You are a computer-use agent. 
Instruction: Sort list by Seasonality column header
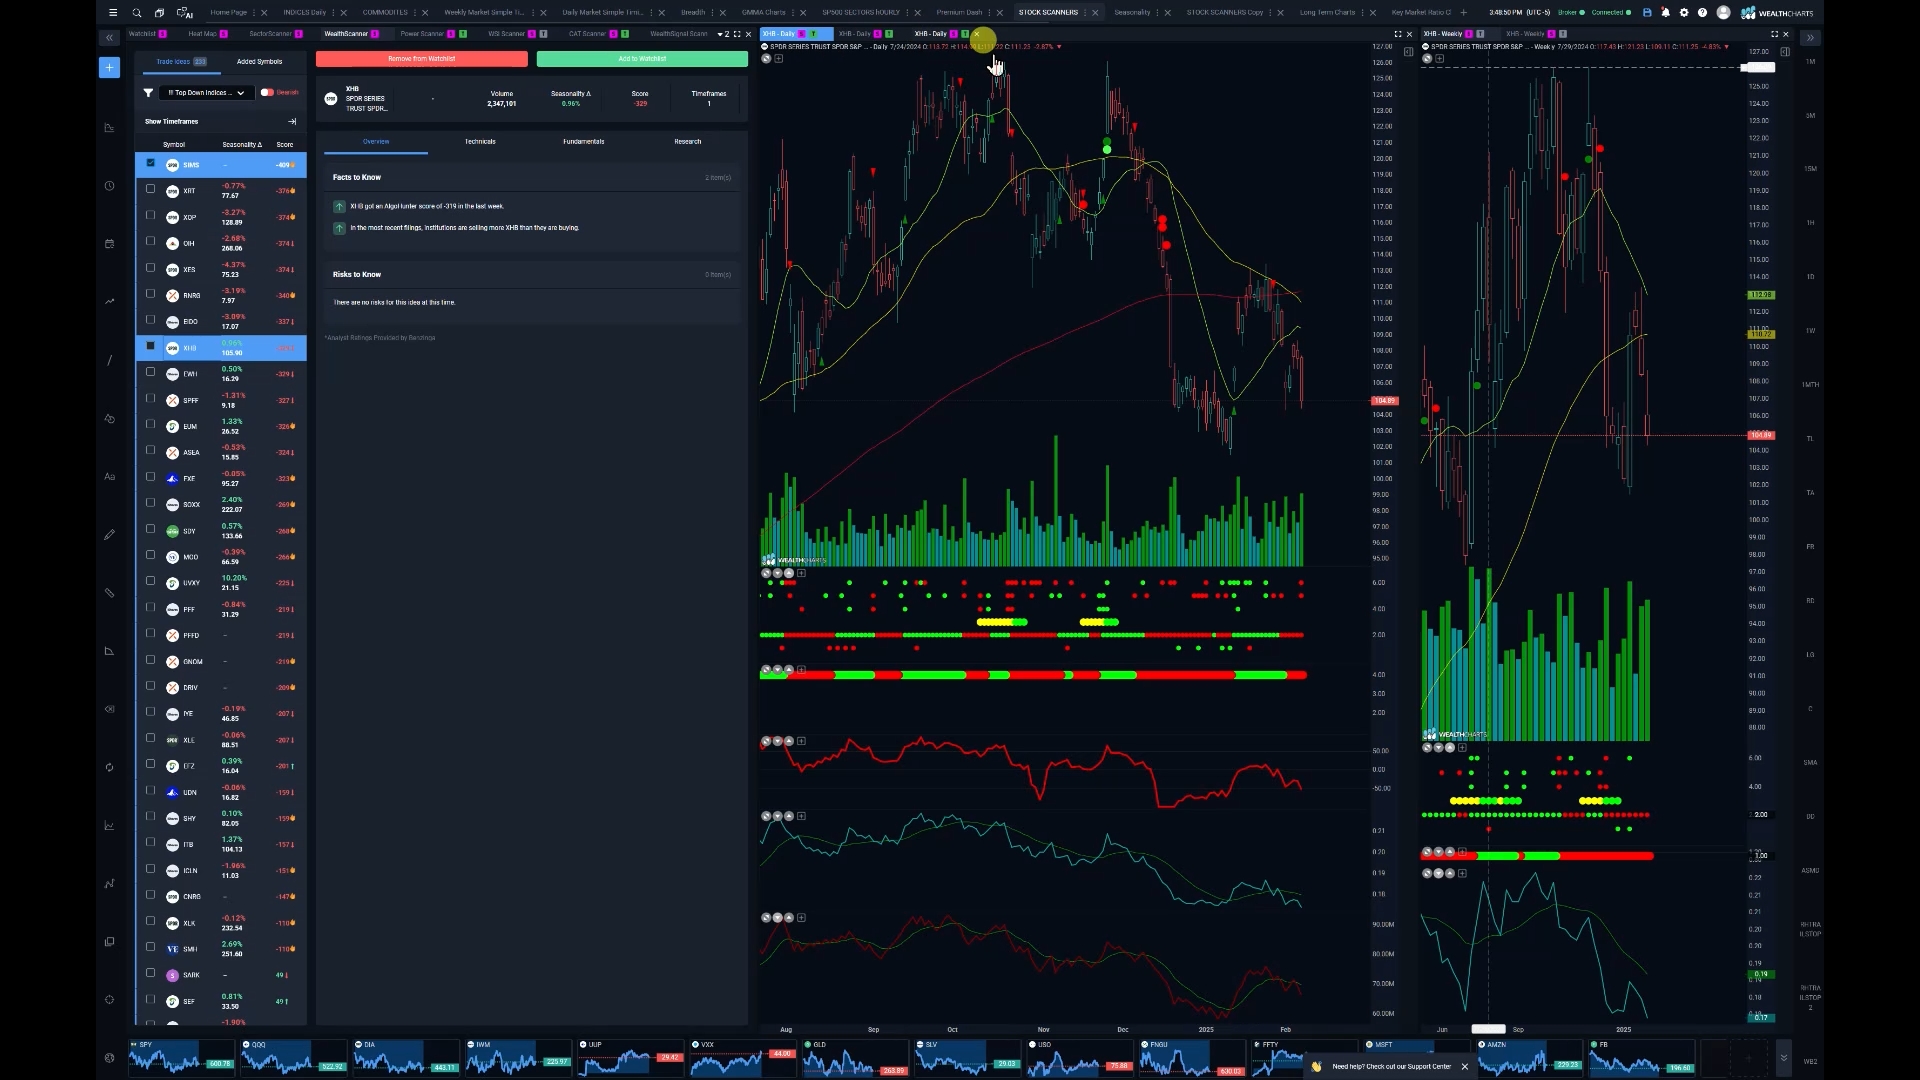242,145
